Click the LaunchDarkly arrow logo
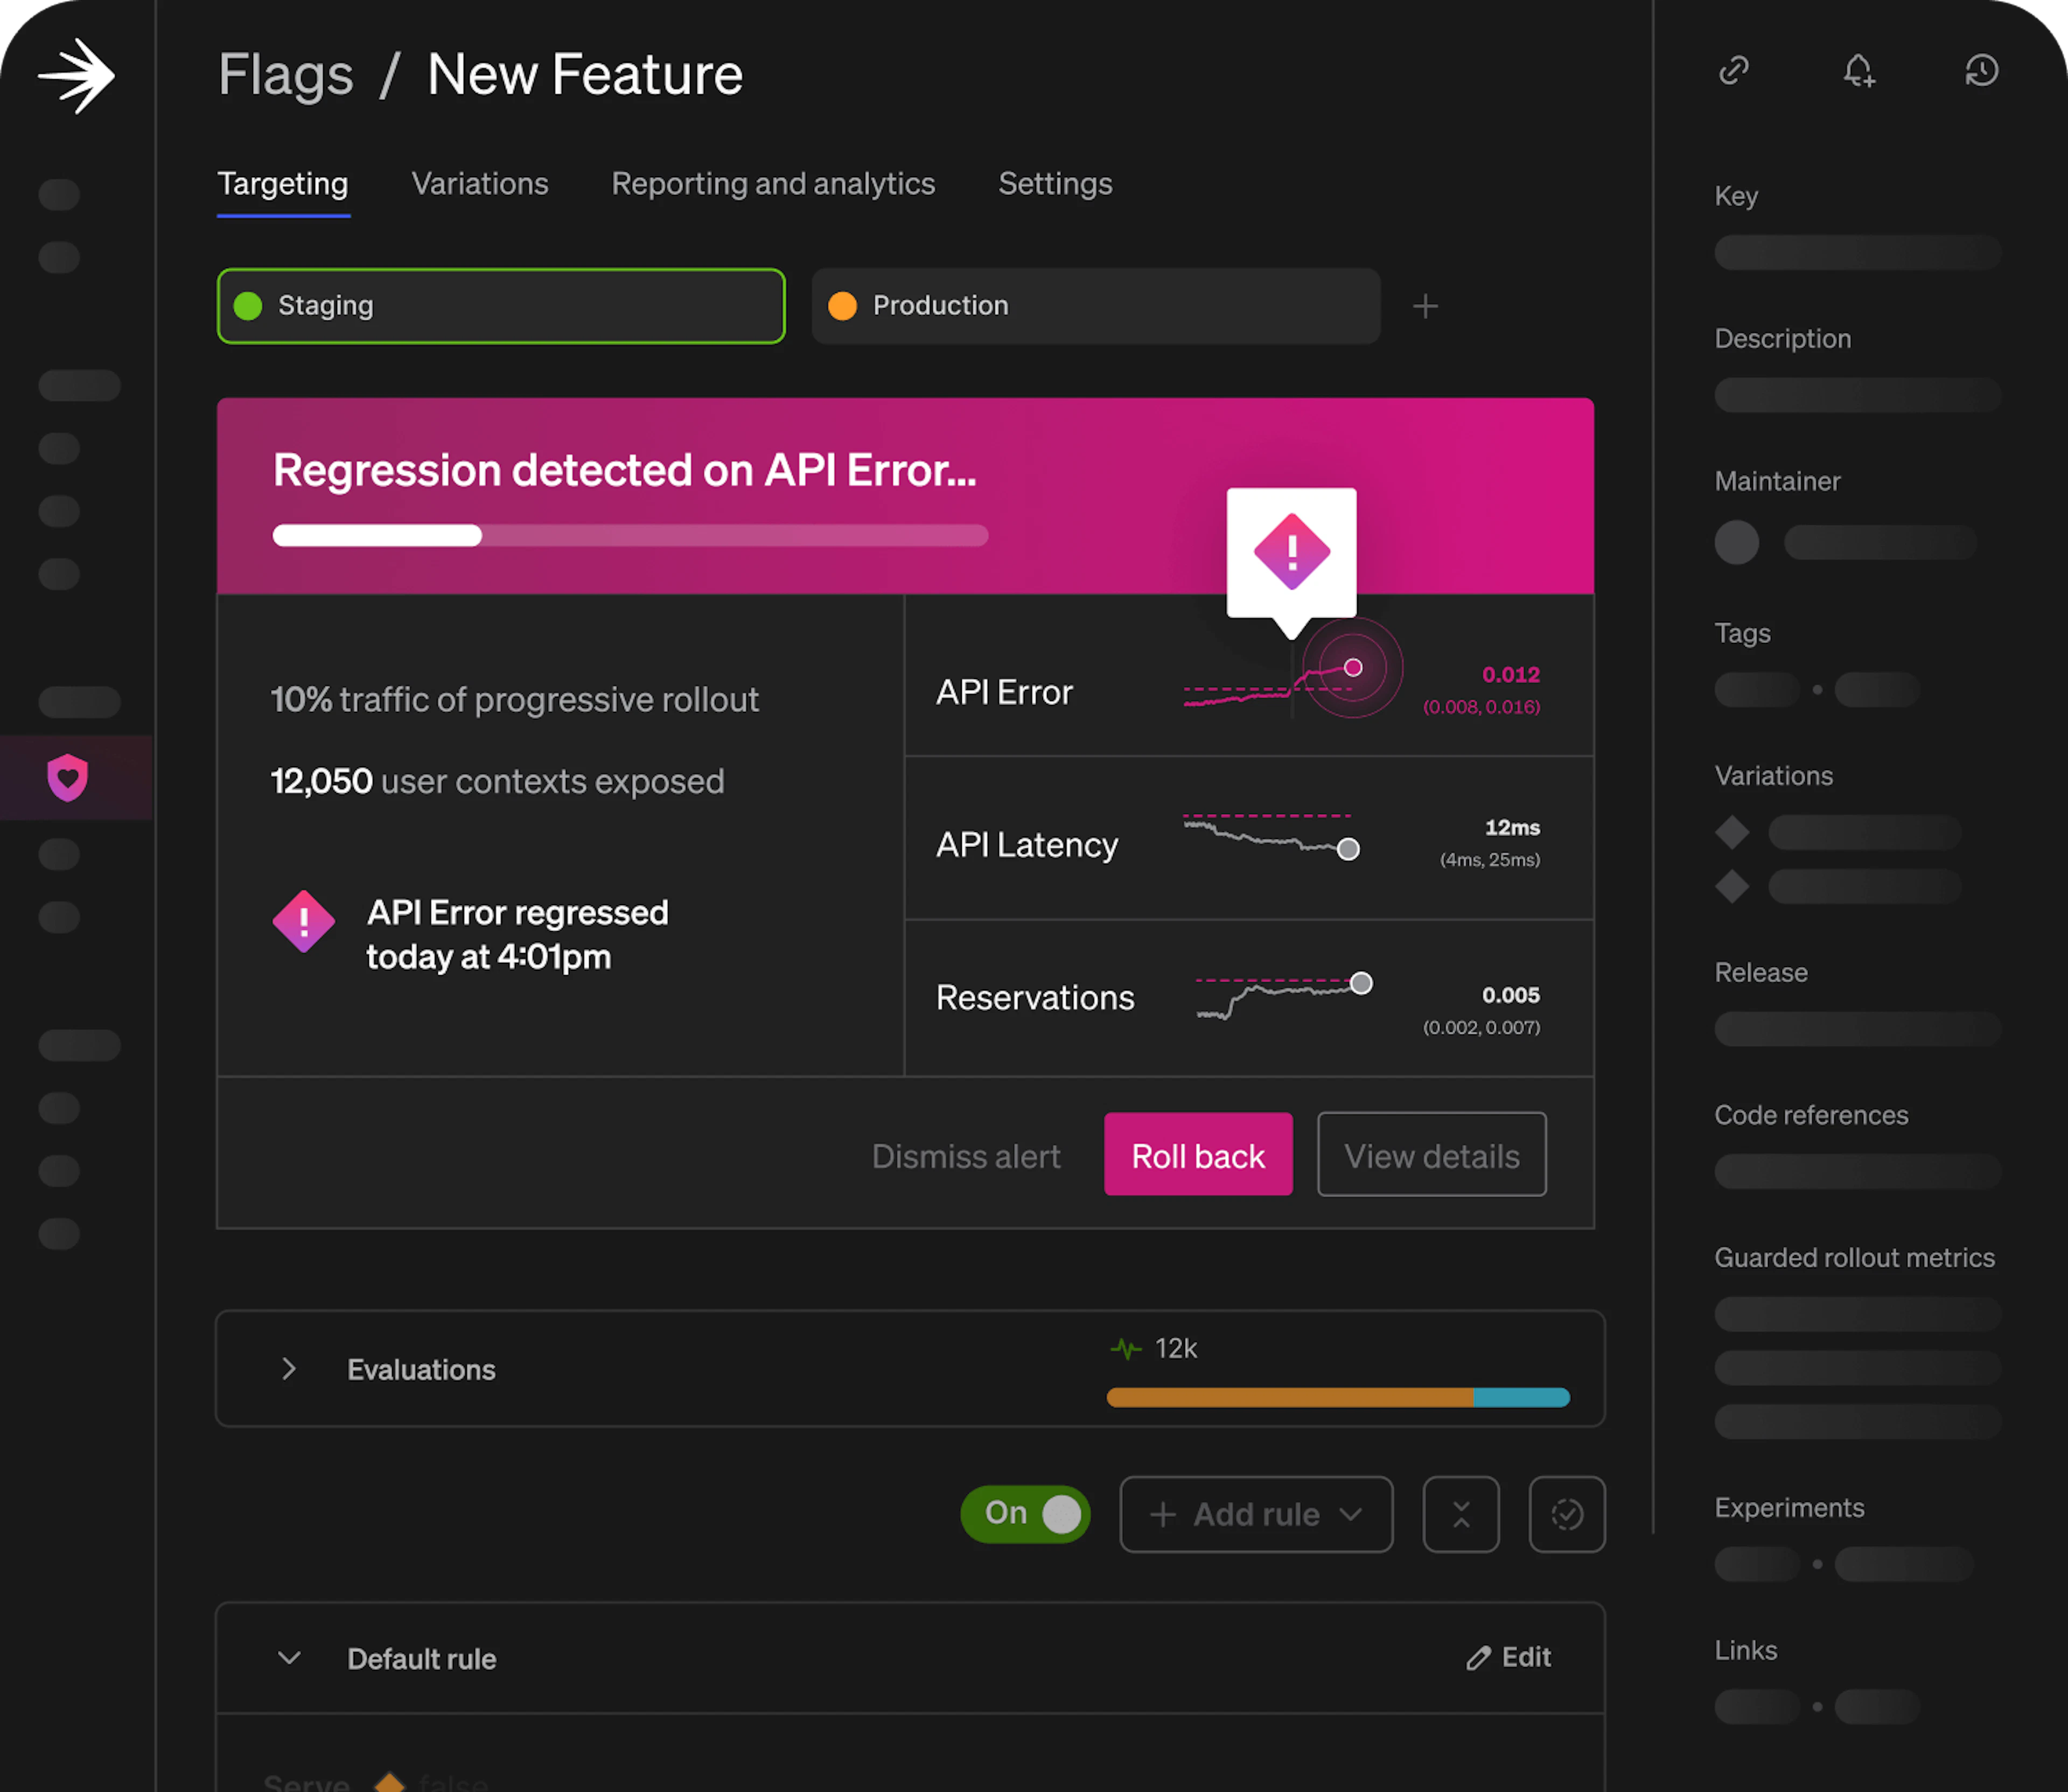The width and height of the screenshot is (2068, 1792). (77, 76)
